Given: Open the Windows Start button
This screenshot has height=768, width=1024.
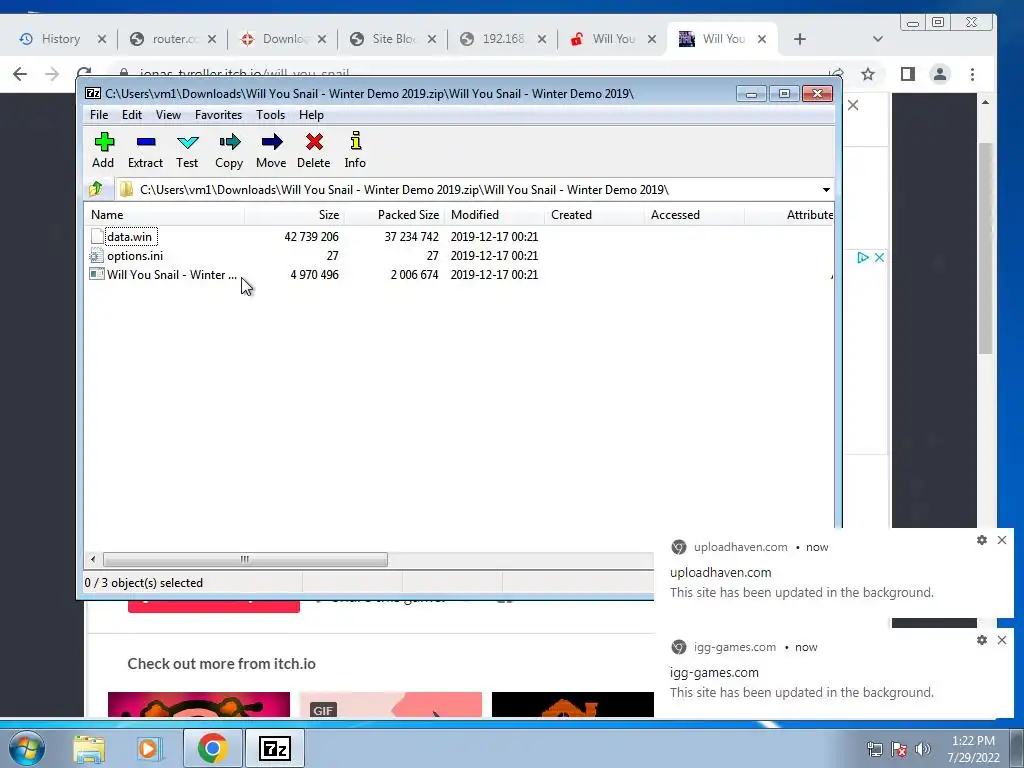Looking at the screenshot, I should pyautogui.click(x=27, y=748).
